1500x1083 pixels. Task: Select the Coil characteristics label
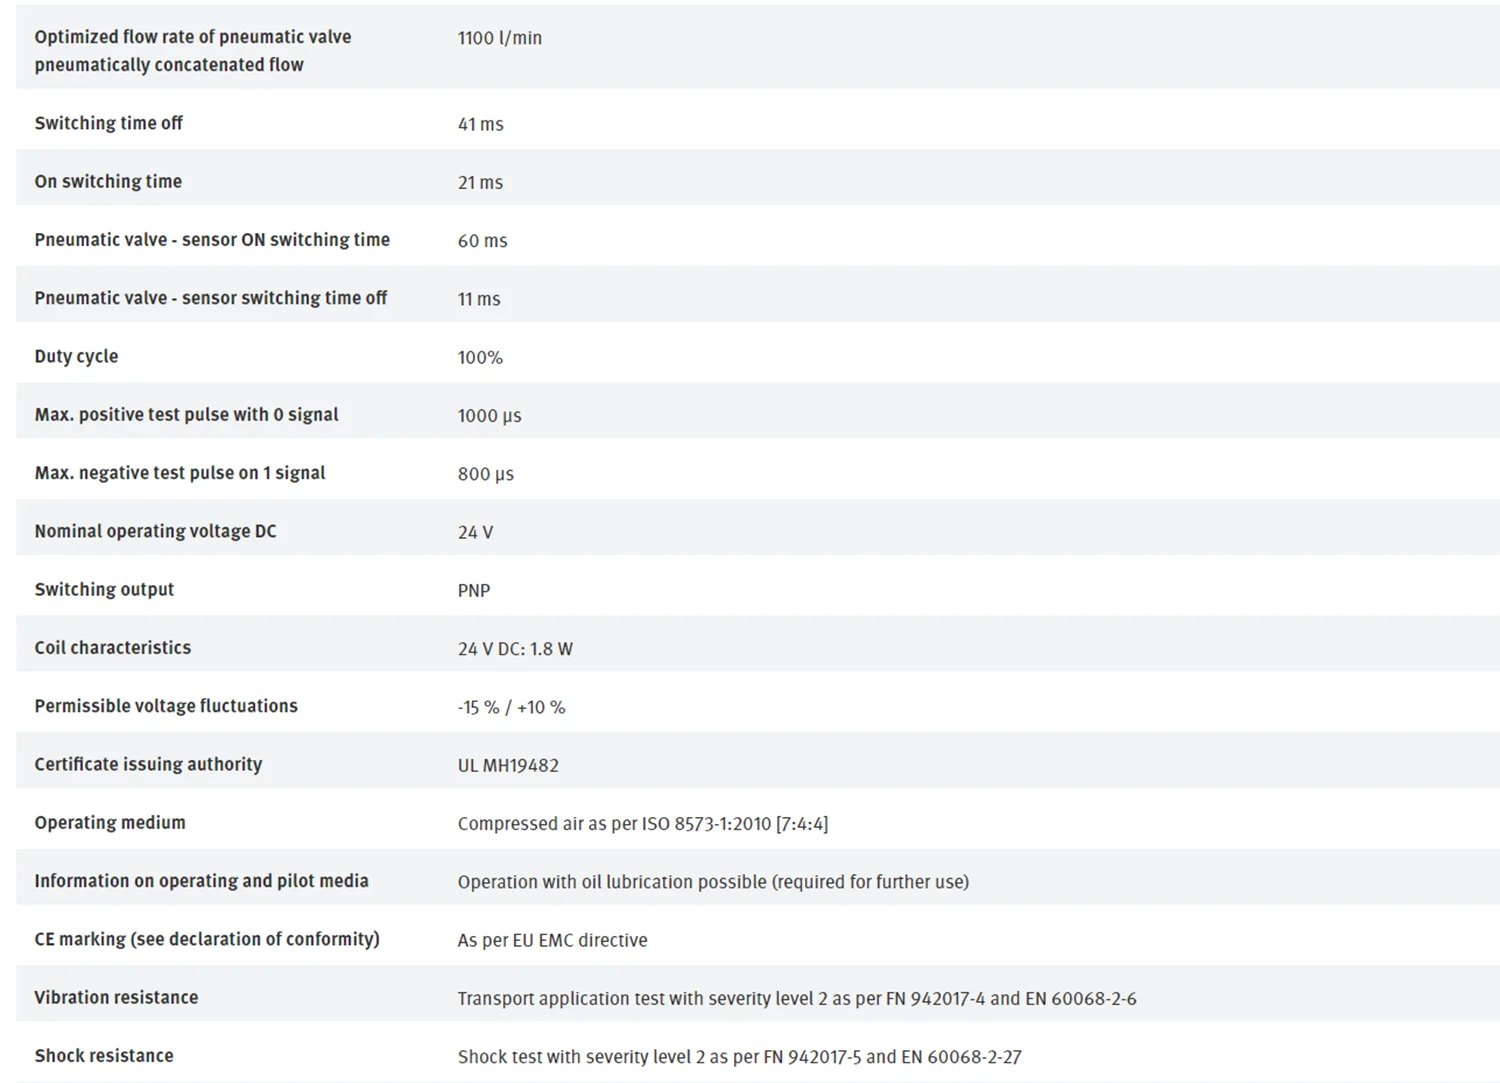point(112,647)
